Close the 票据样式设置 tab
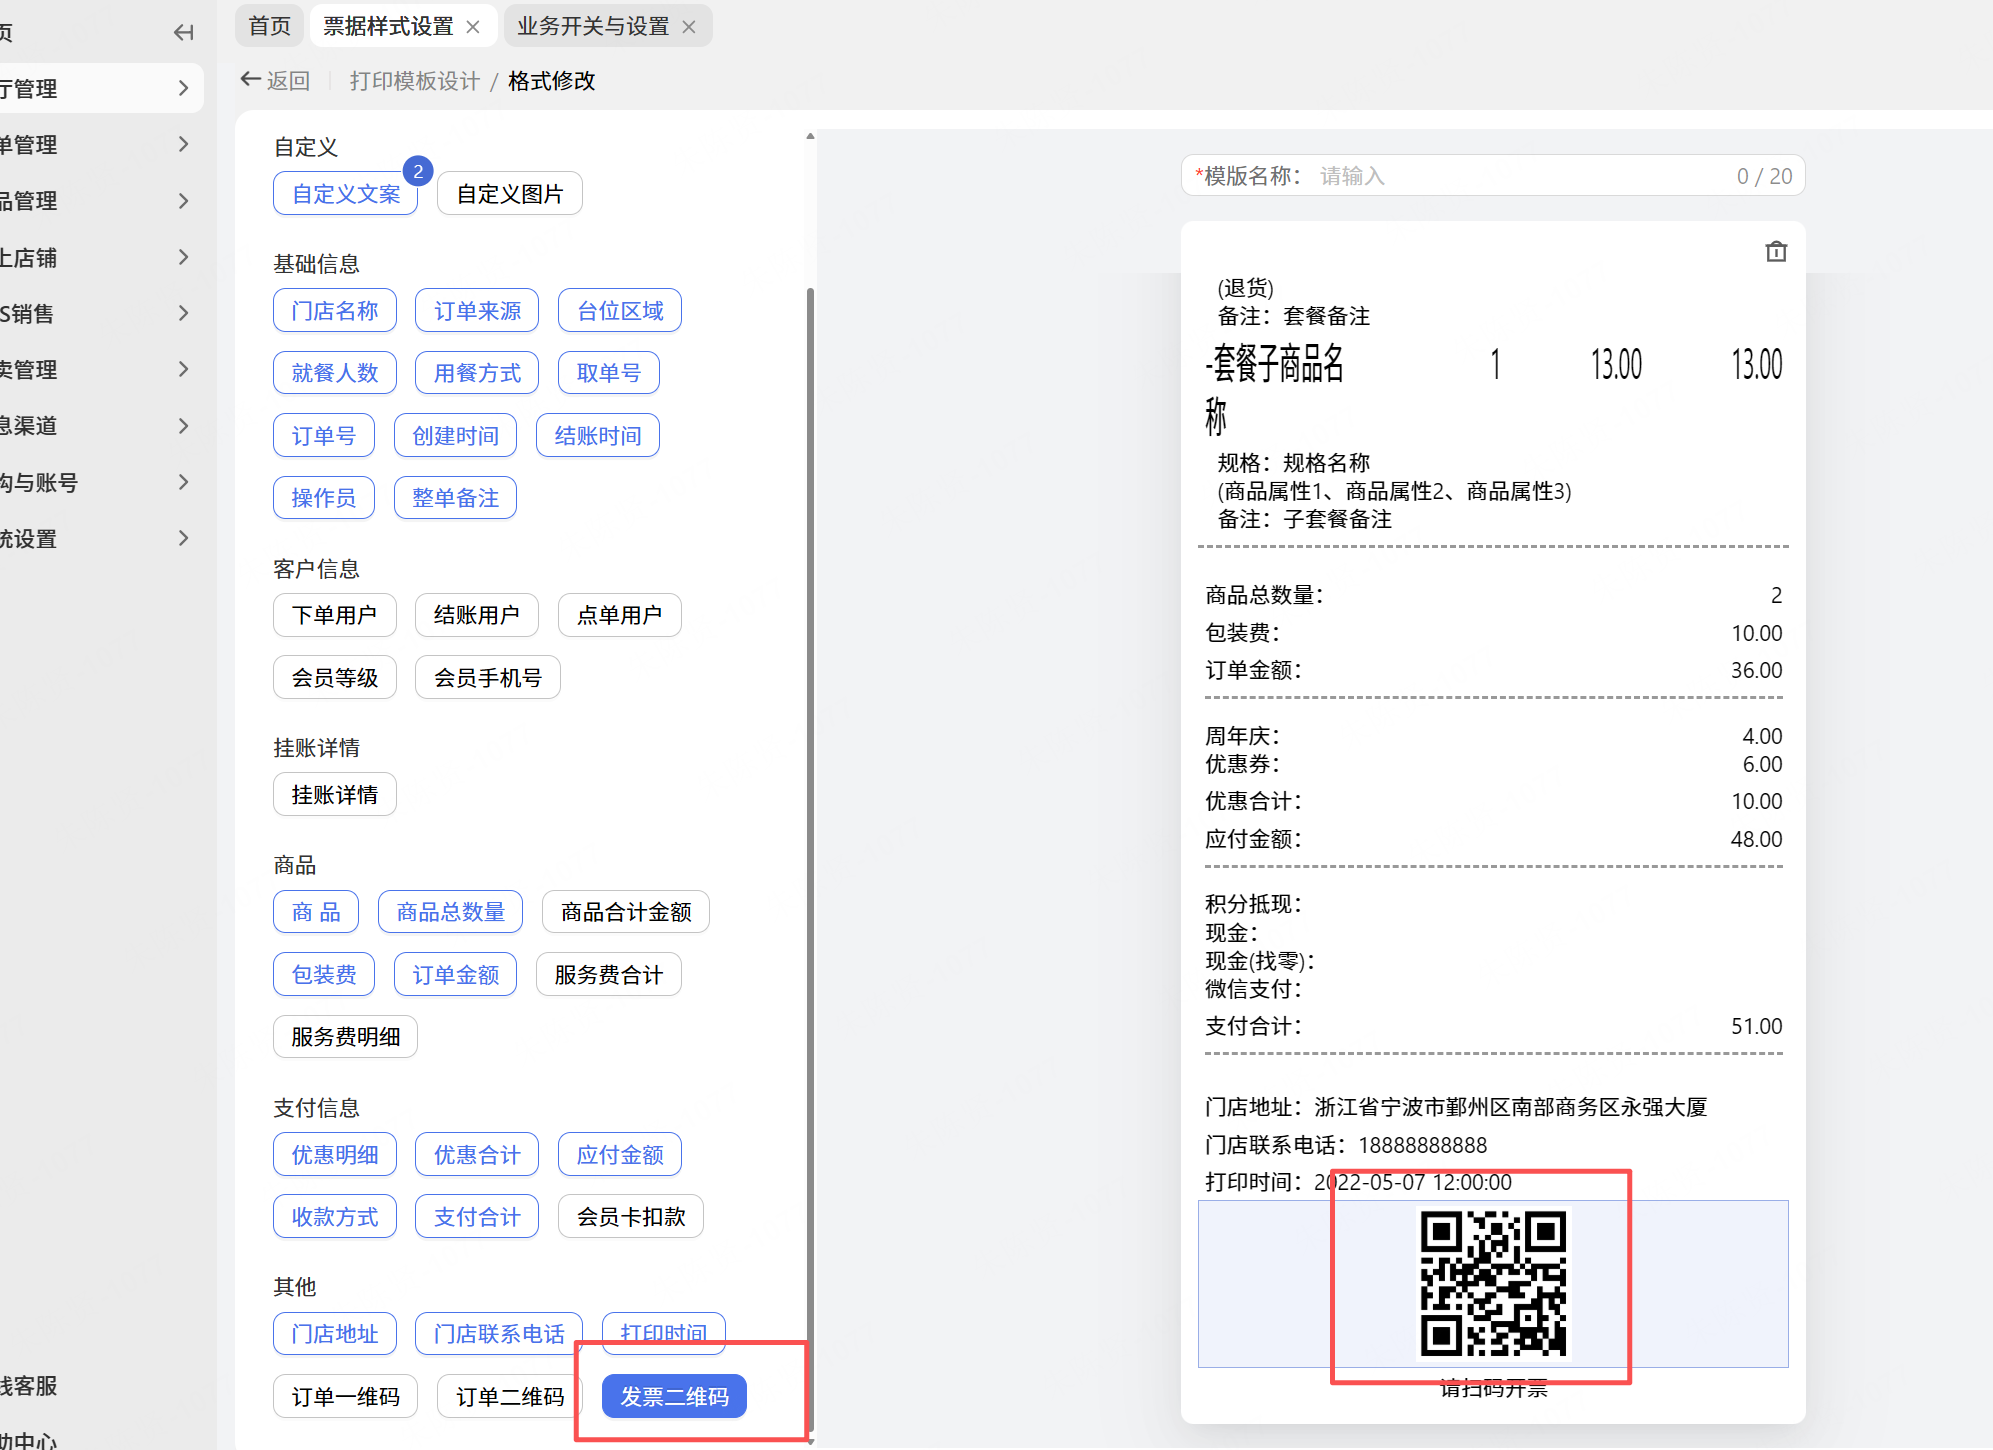 (474, 27)
